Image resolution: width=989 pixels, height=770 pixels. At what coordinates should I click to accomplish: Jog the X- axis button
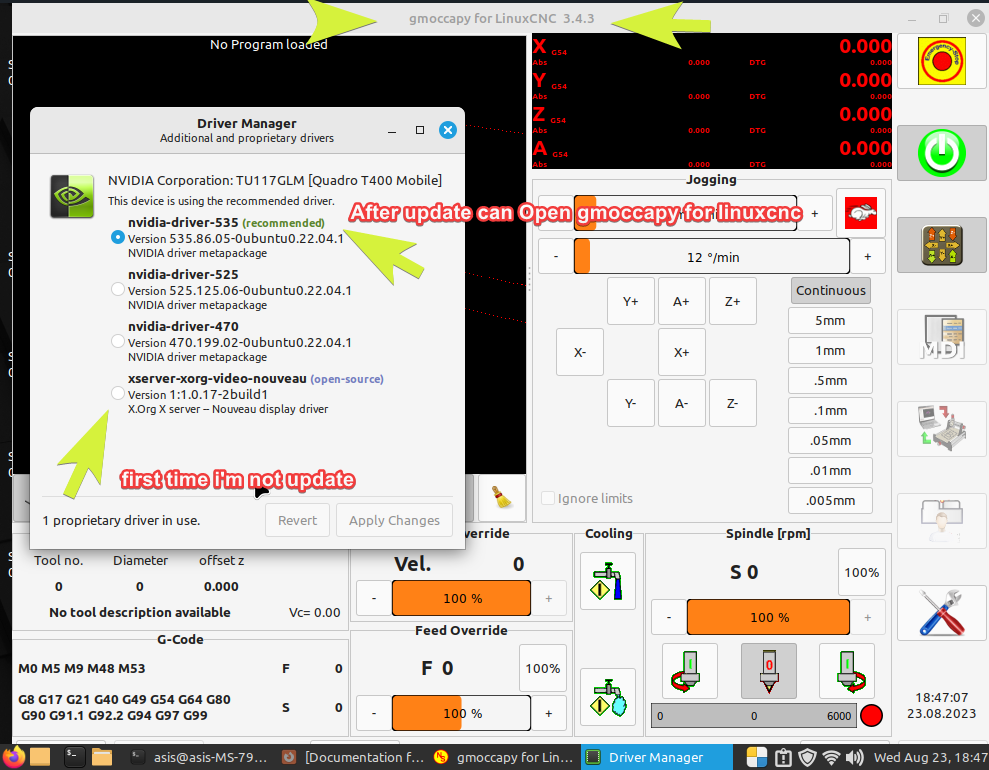[580, 353]
